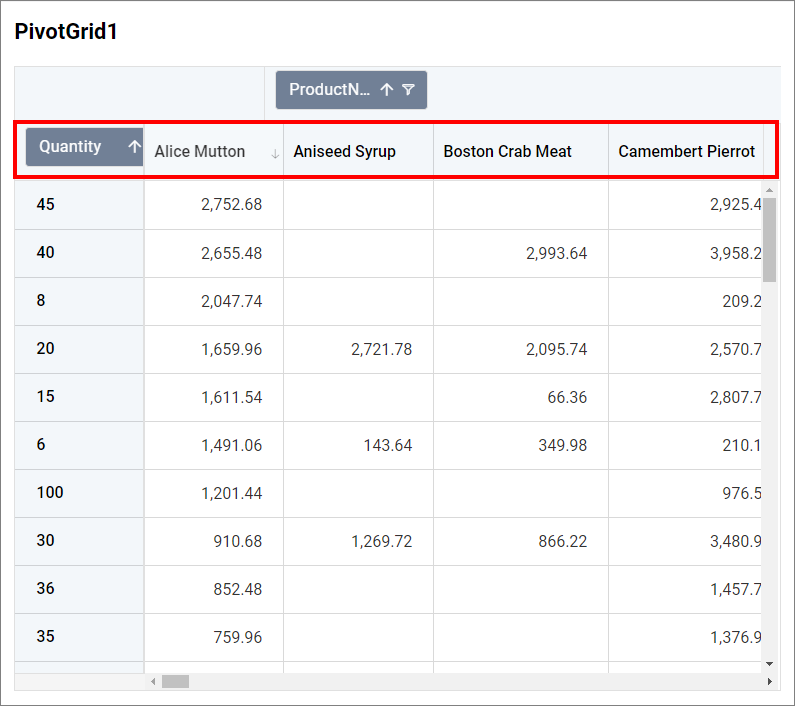Click the vertical scrollbar thumb
This screenshot has height=706, width=795.
769,240
